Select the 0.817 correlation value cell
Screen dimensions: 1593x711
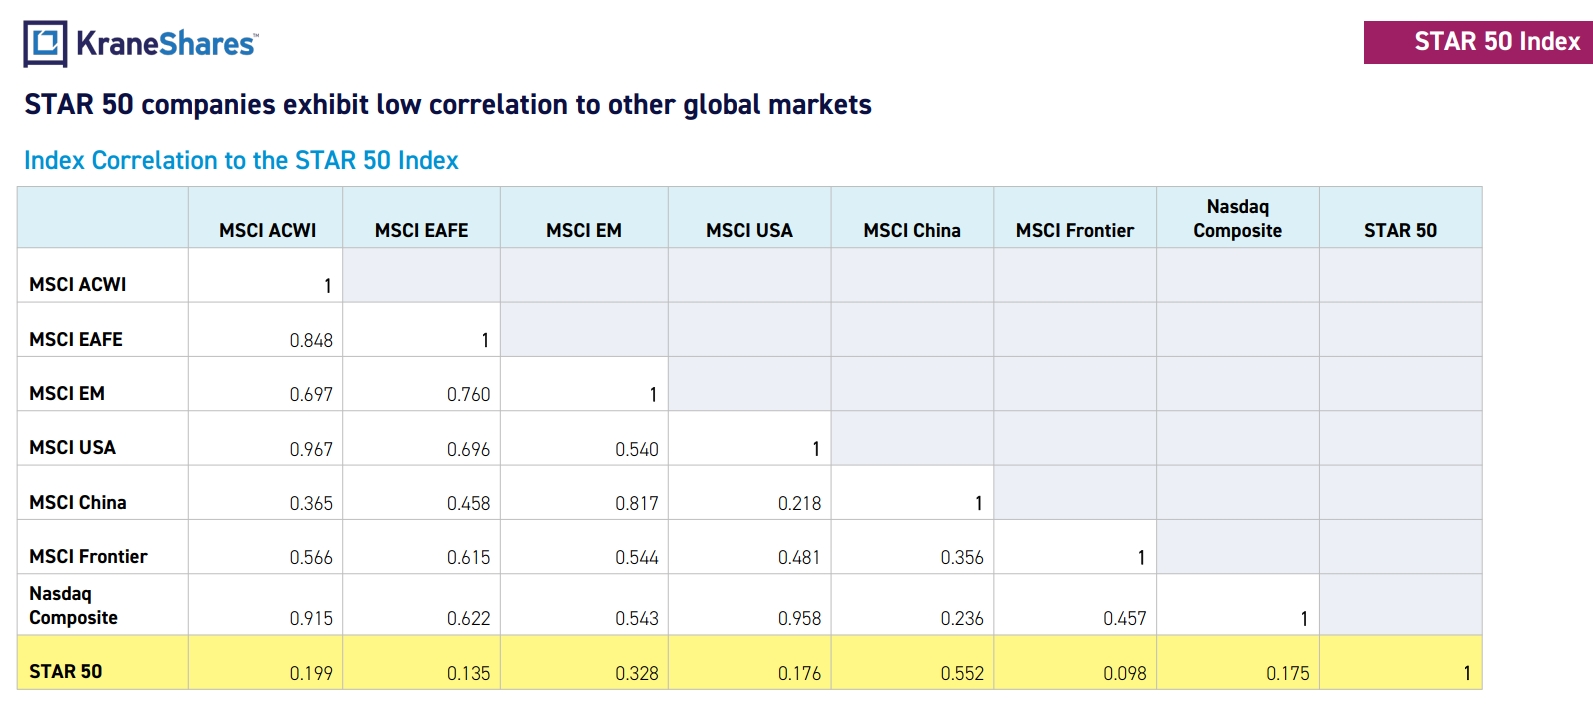click(x=636, y=503)
